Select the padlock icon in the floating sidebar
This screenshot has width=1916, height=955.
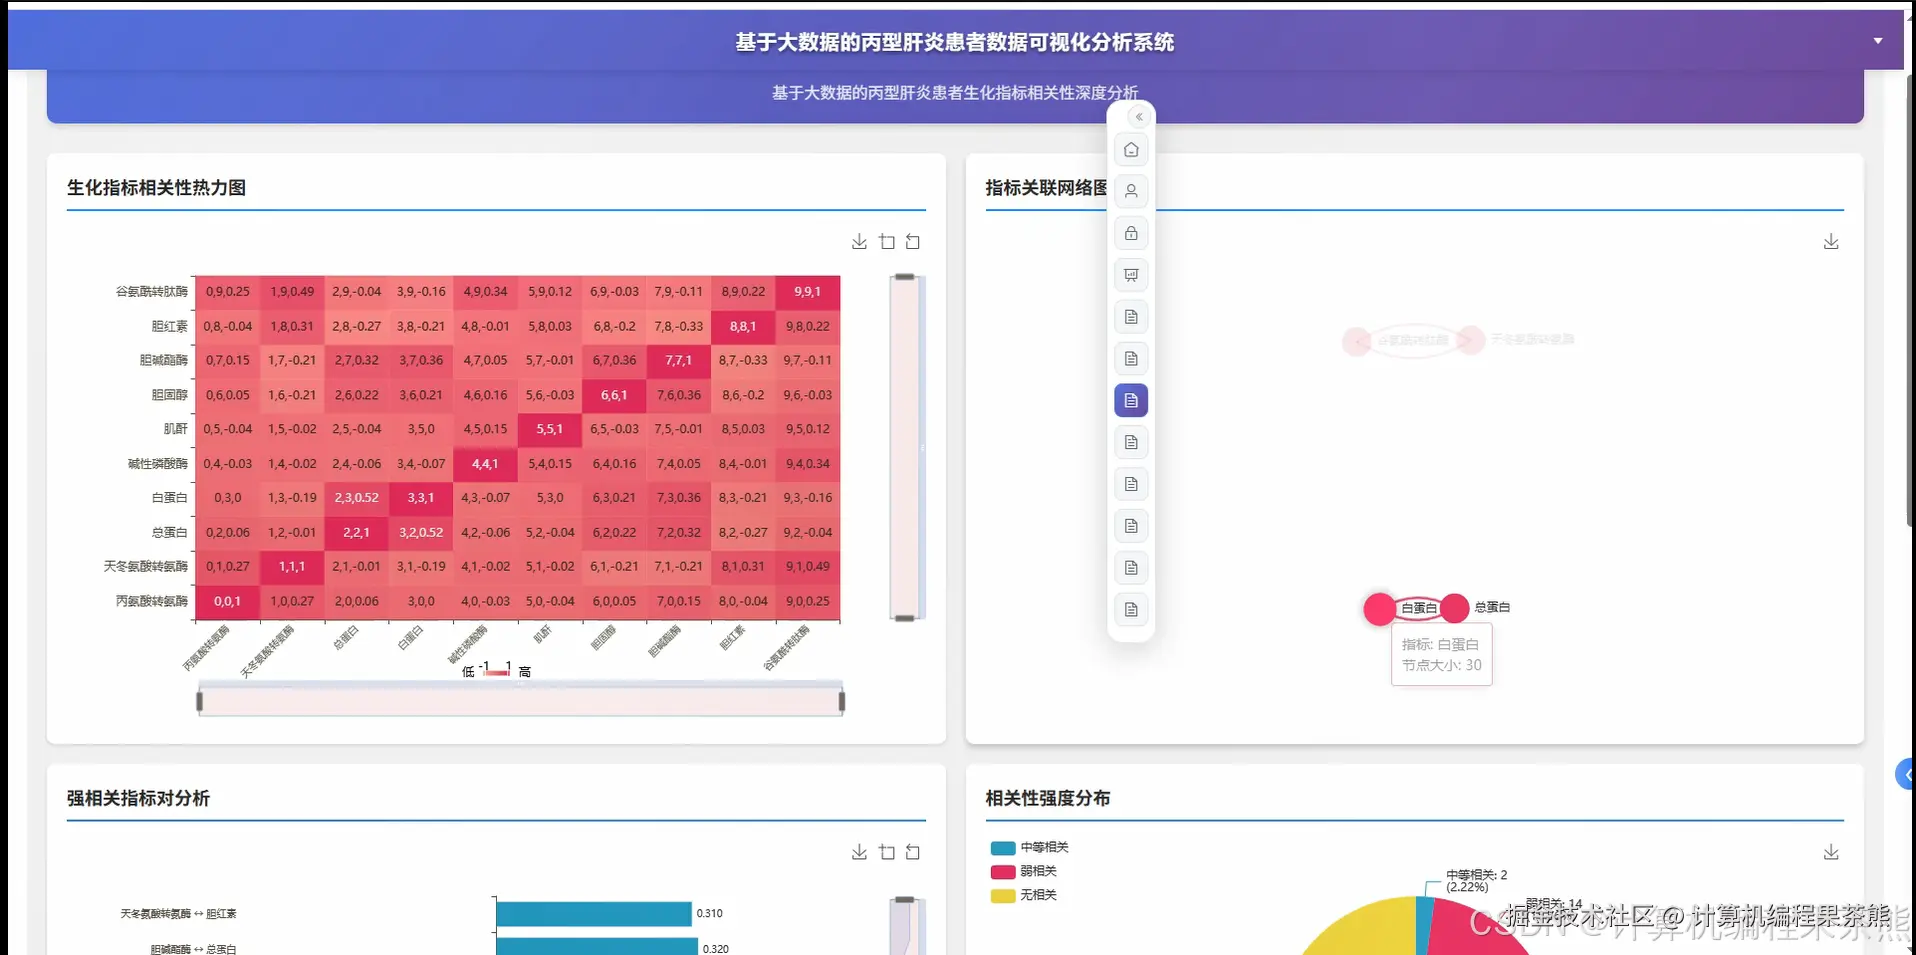1131,233
